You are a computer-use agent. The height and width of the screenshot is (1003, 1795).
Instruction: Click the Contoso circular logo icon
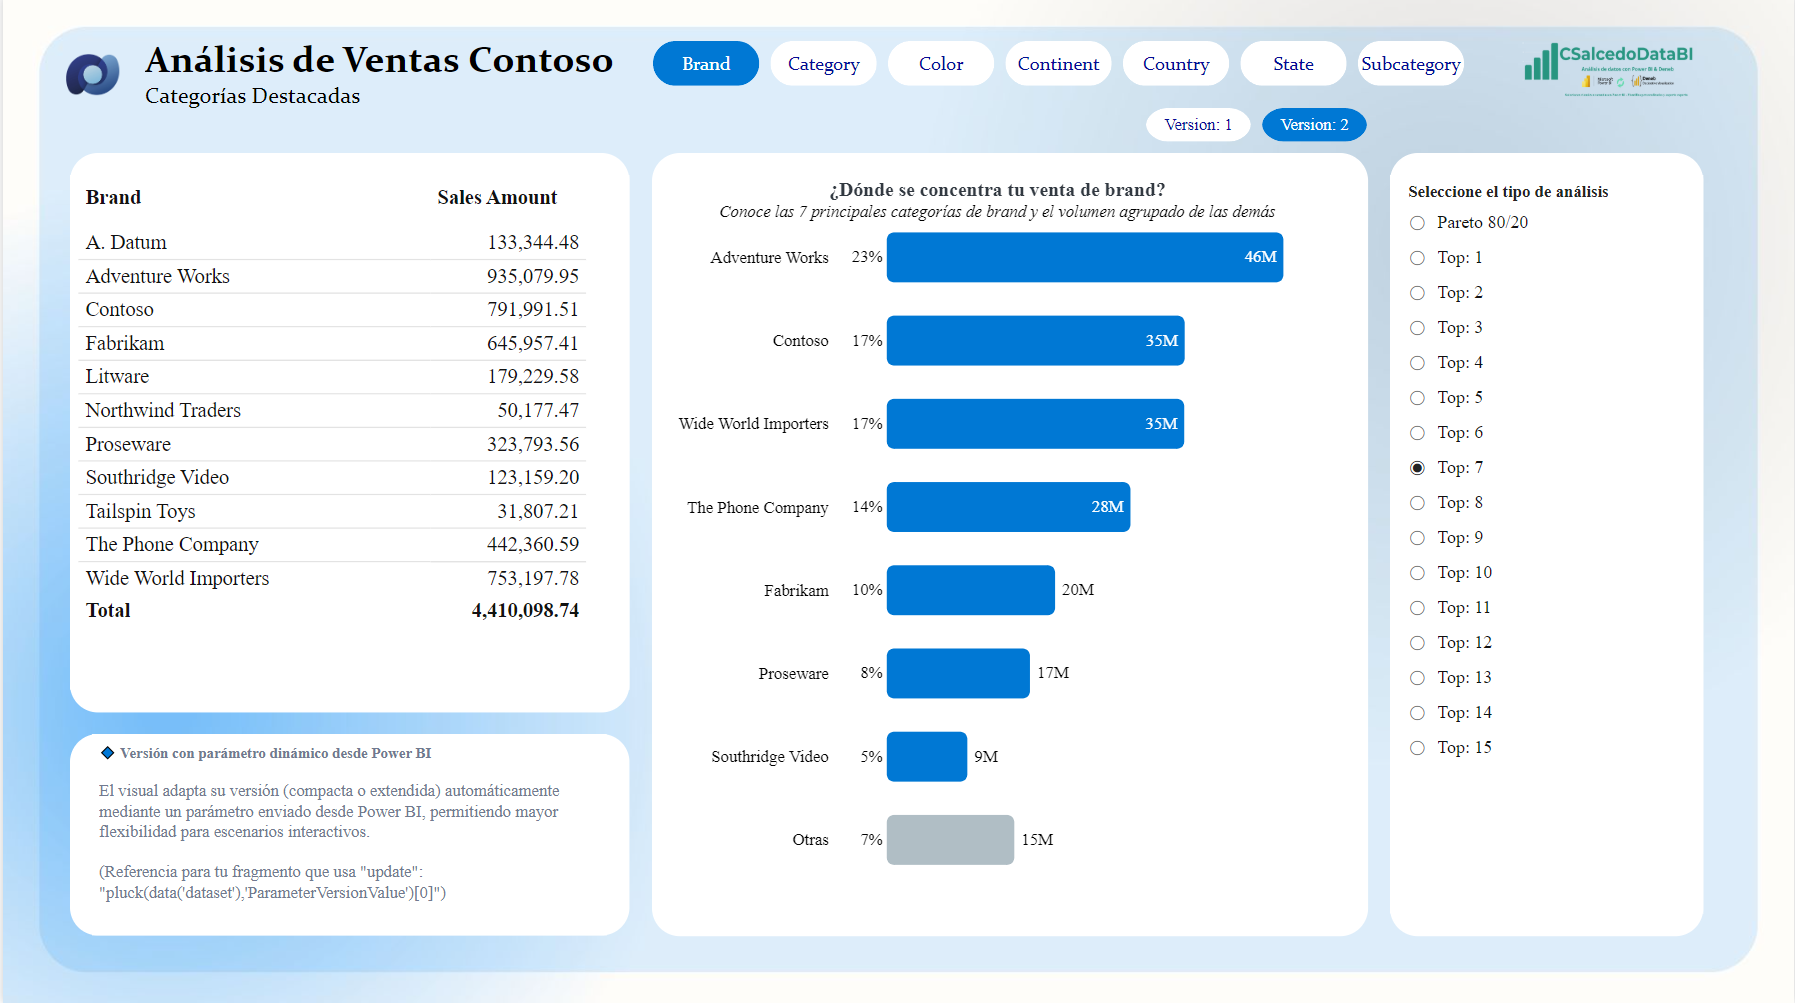click(93, 75)
